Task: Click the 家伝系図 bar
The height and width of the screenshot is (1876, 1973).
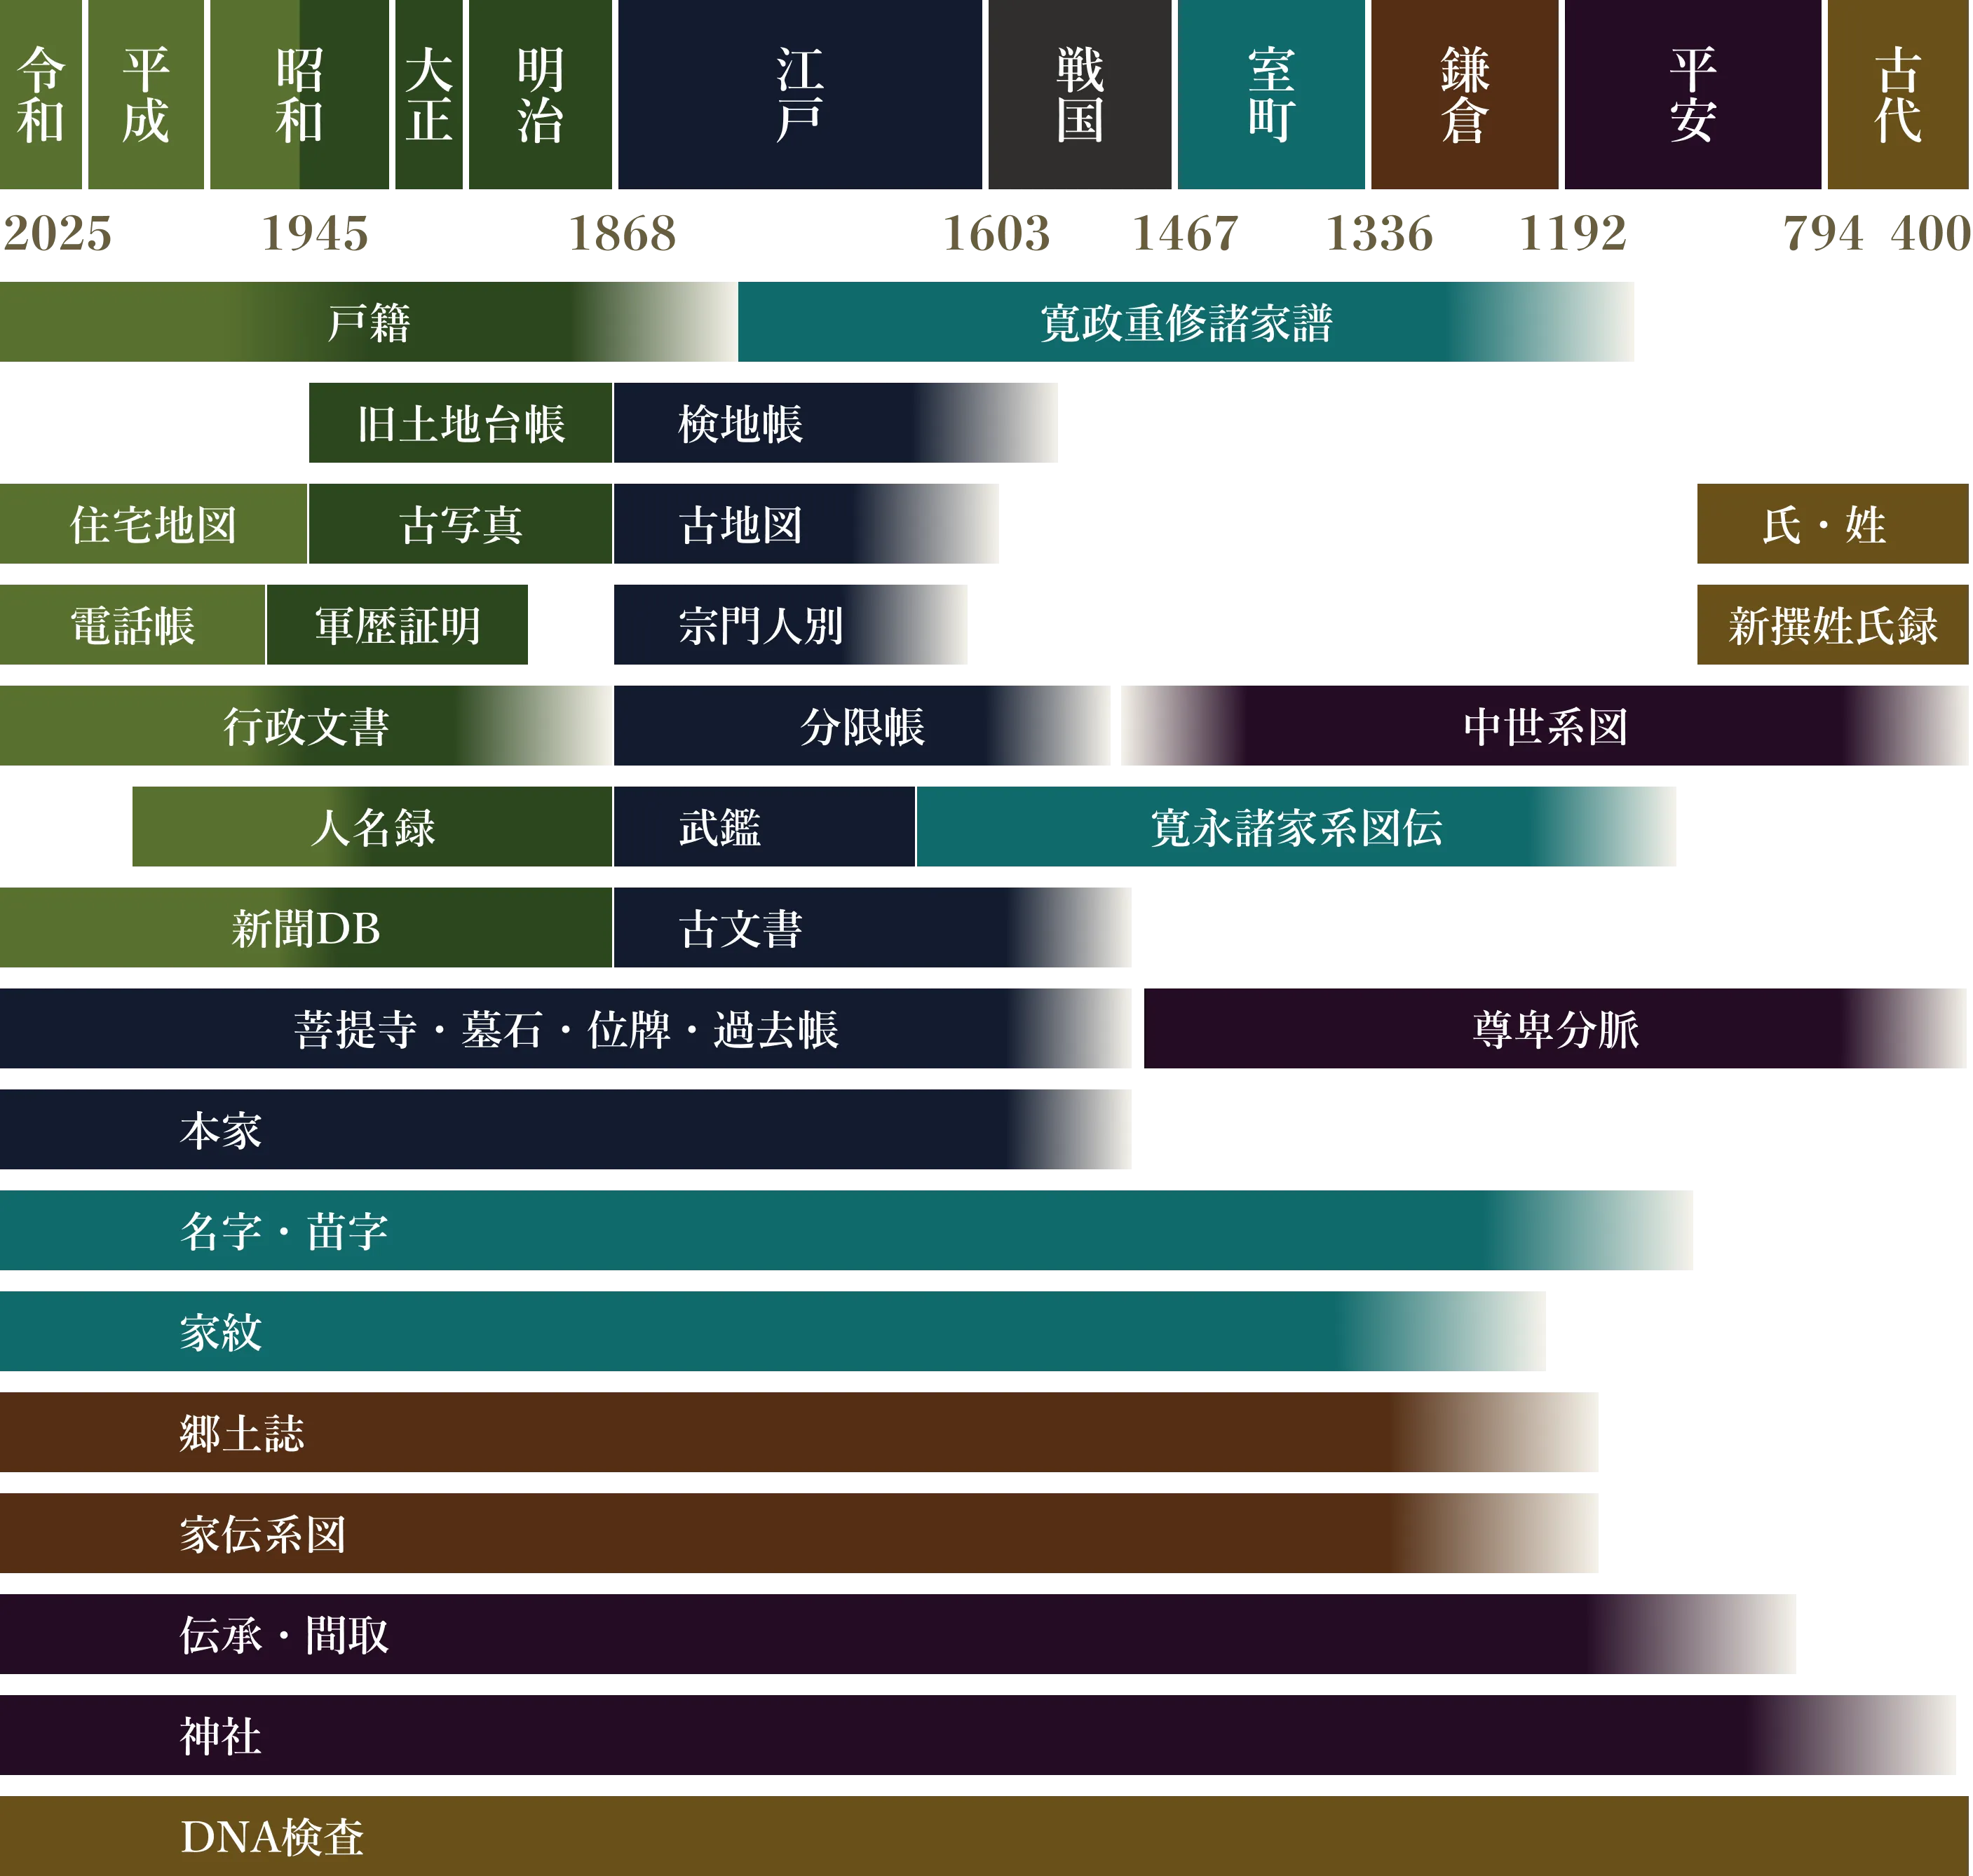Action: tap(799, 1534)
